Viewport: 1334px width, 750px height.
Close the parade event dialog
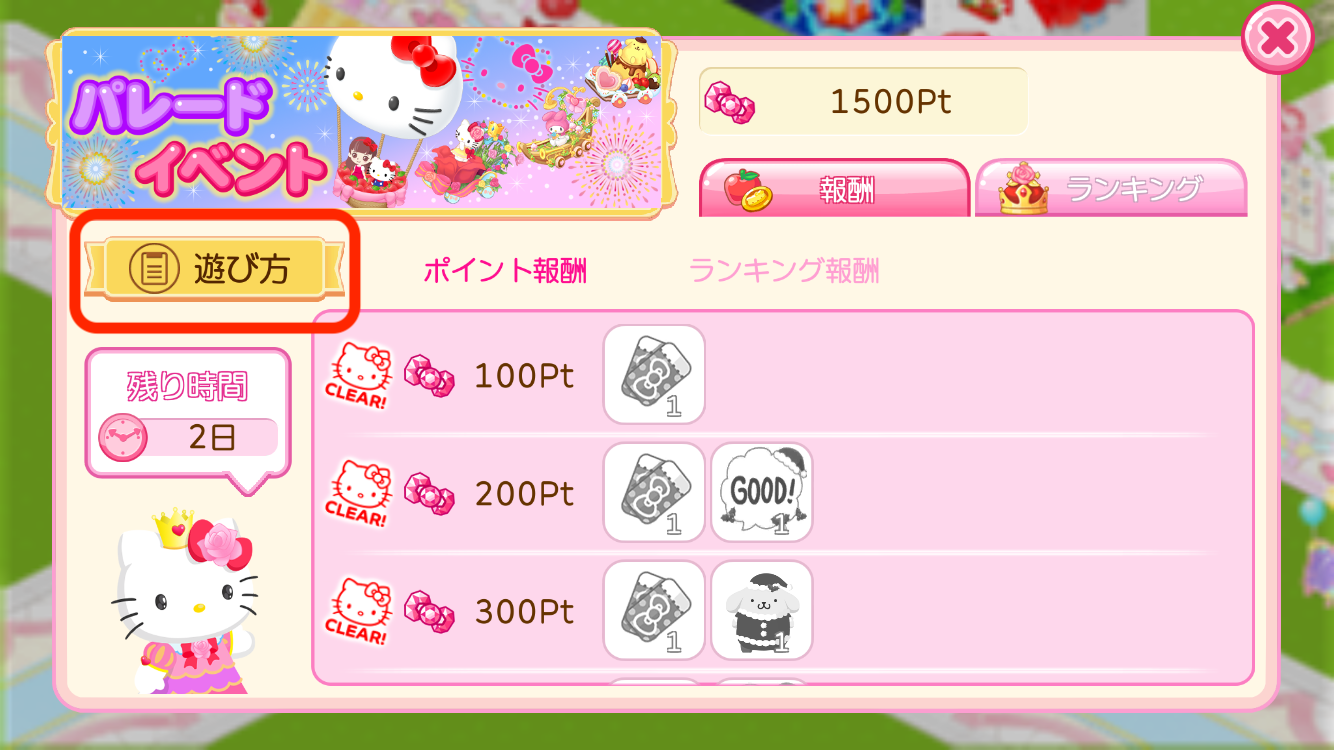tap(1277, 39)
